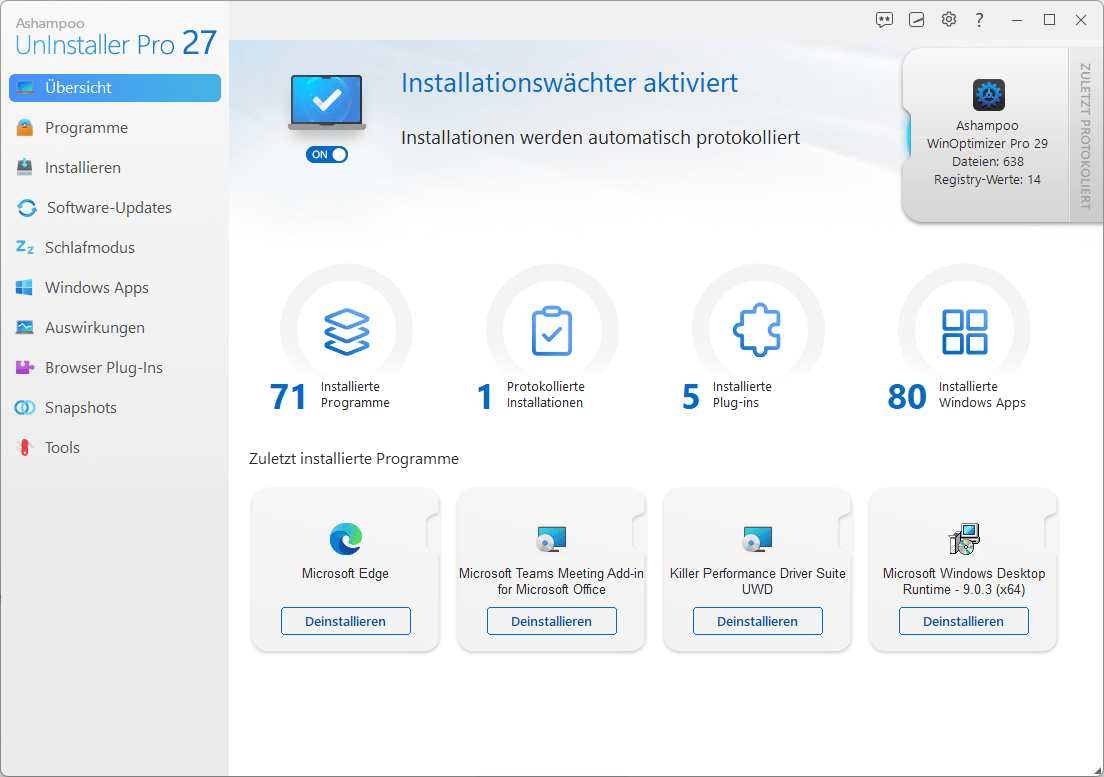Click the Schlafmodus Zz icon
The width and height of the screenshot is (1104, 777).
click(x=25, y=247)
